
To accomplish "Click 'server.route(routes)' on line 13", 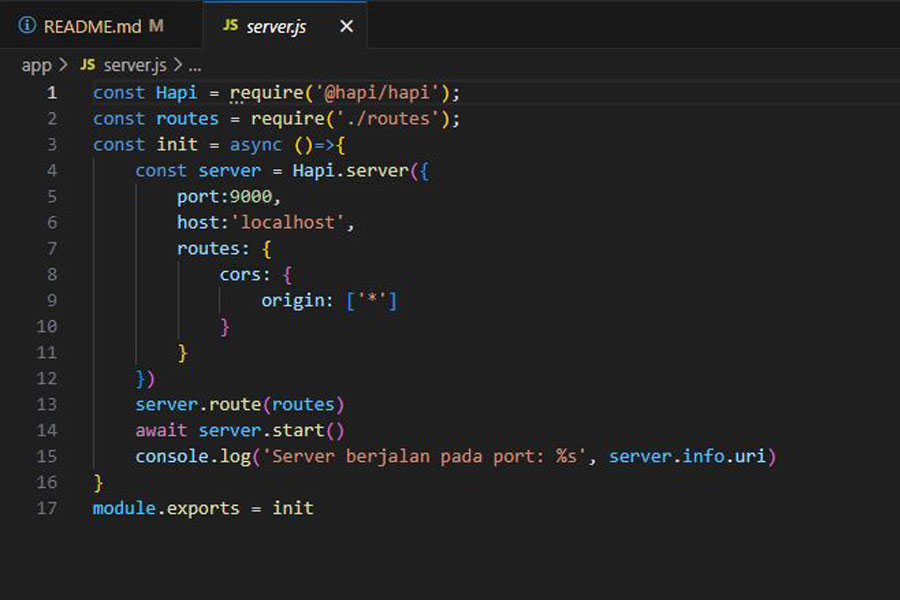I will pos(239,404).
